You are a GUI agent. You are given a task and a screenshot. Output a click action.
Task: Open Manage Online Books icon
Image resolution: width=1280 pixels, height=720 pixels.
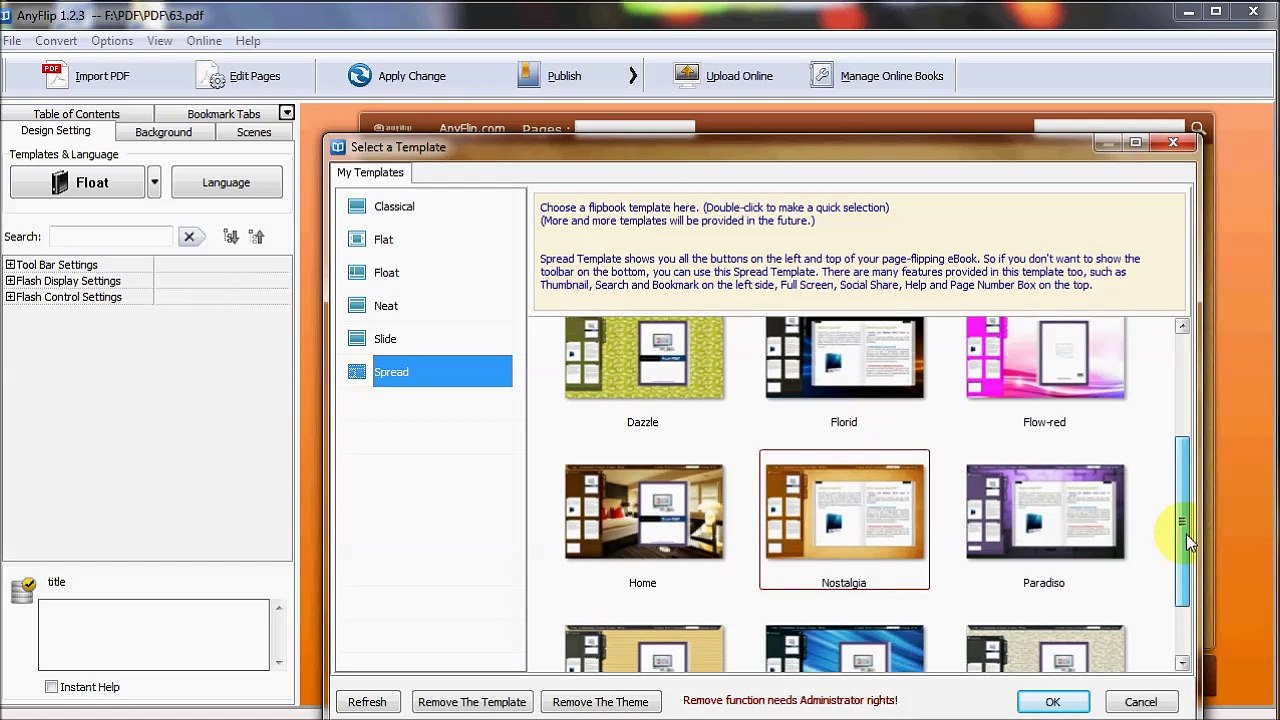point(821,75)
